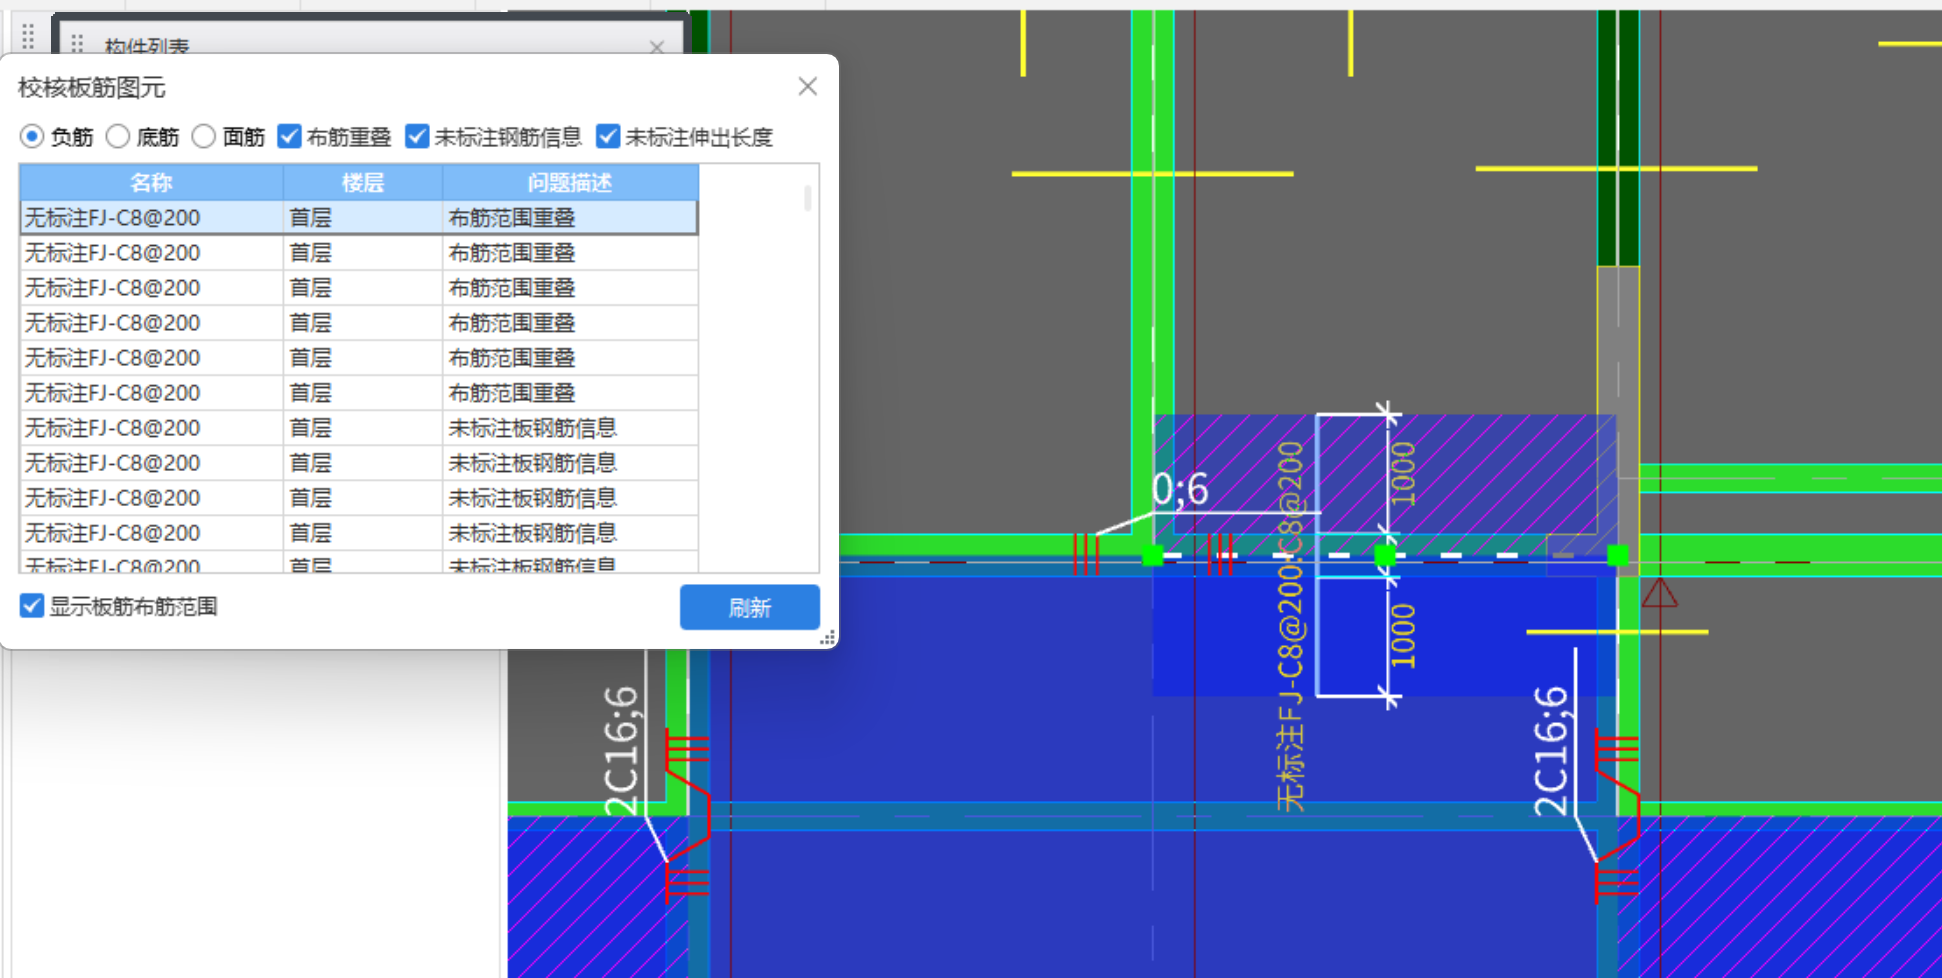This screenshot has width=1942, height=978.
Task: Select the 面筋 radio button
Action: (204, 136)
